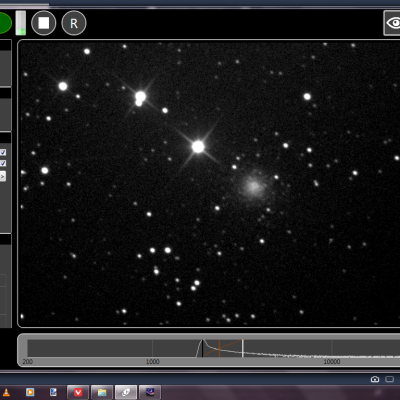This screenshot has height=400, width=400.
Task: Click the camera icon in status bar
Action: pos(375,379)
